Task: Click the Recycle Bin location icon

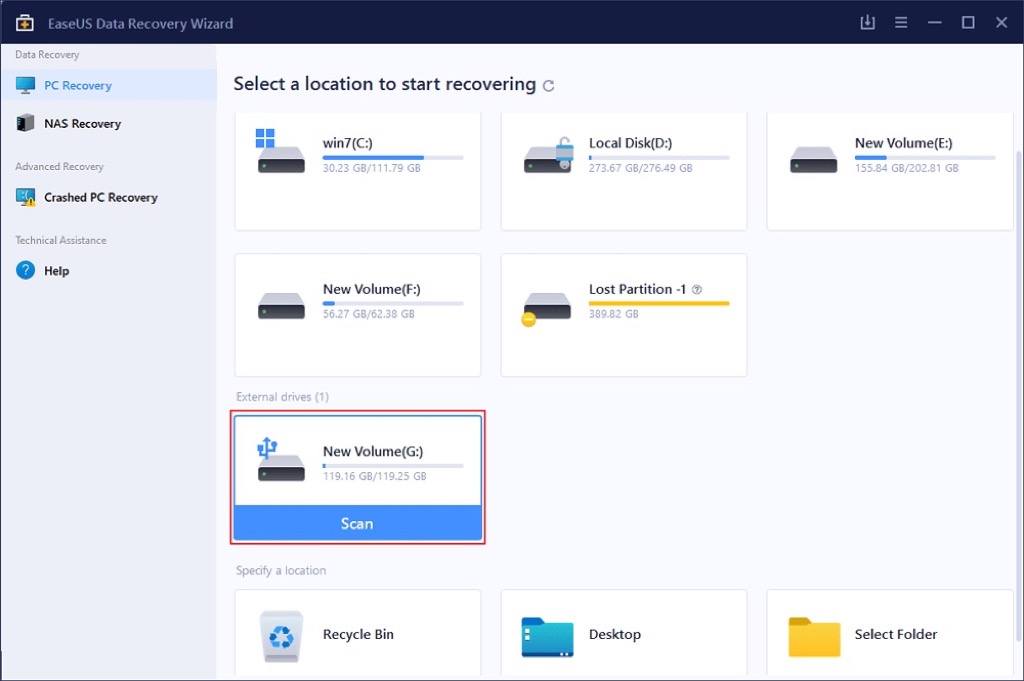Action: point(281,636)
